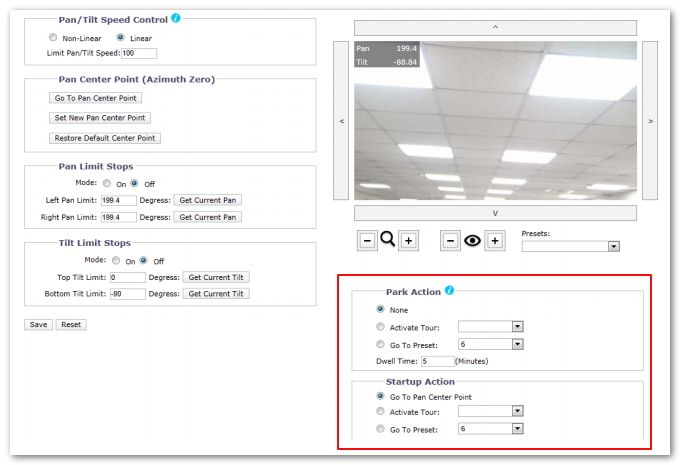Click Get Current Tilt for Top Tilt Limit
Image resolution: width=680 pixels, height=465 pixels.
(x=216, y=277)
